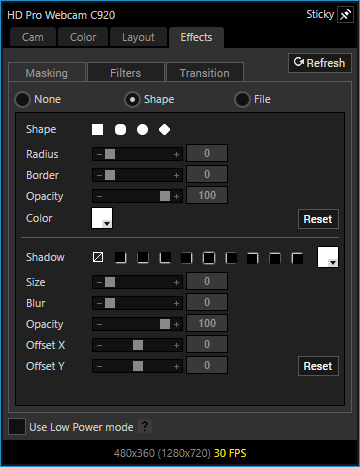Increase Border with the plus button
The width and height of the screenshot is (360, 467).
[176, 175]
